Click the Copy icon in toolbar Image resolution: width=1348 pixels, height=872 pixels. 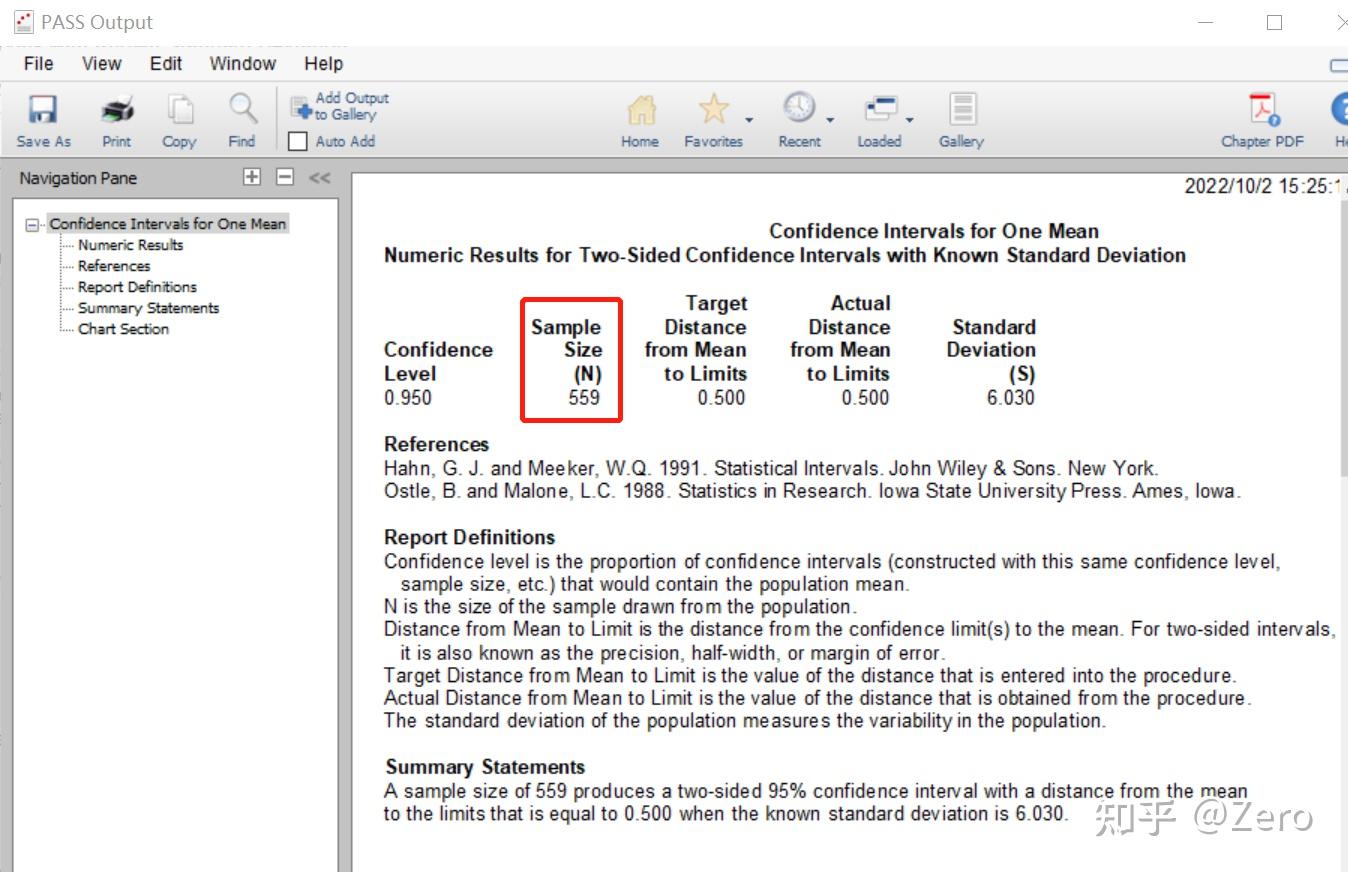pos(180,109)
